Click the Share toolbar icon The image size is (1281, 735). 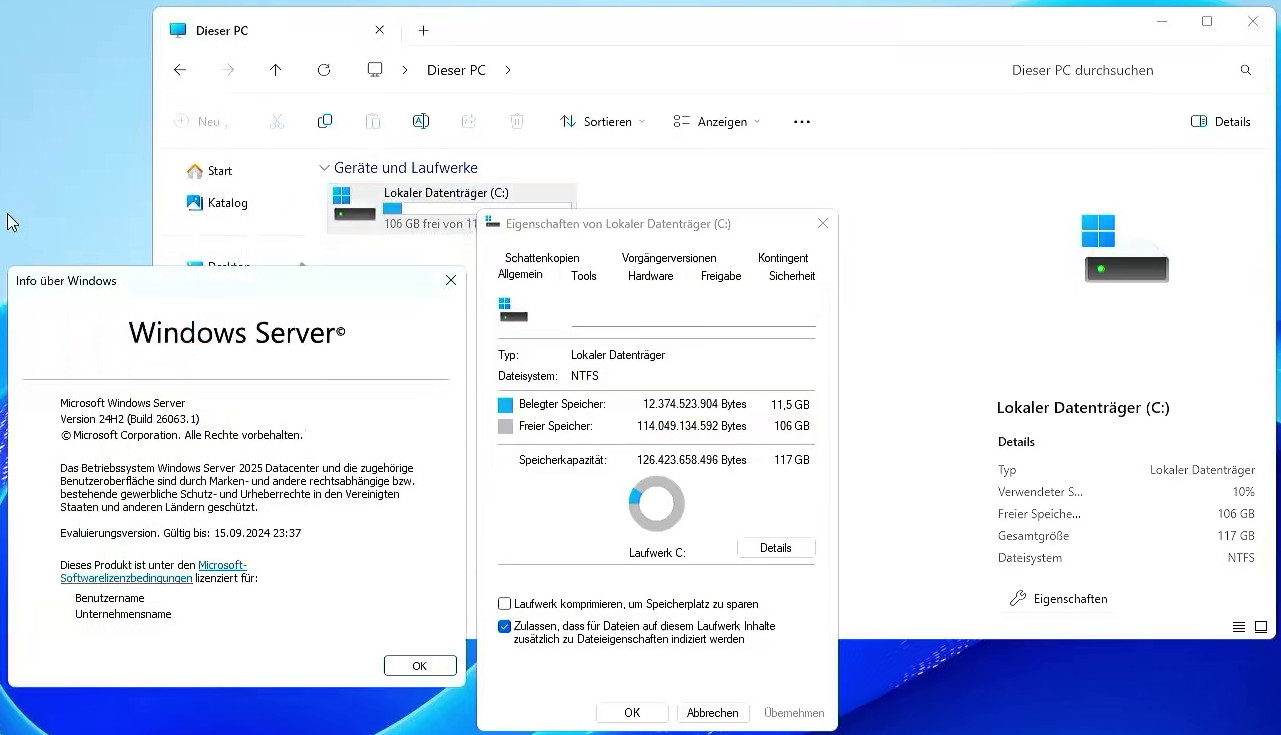pos(469,121)
